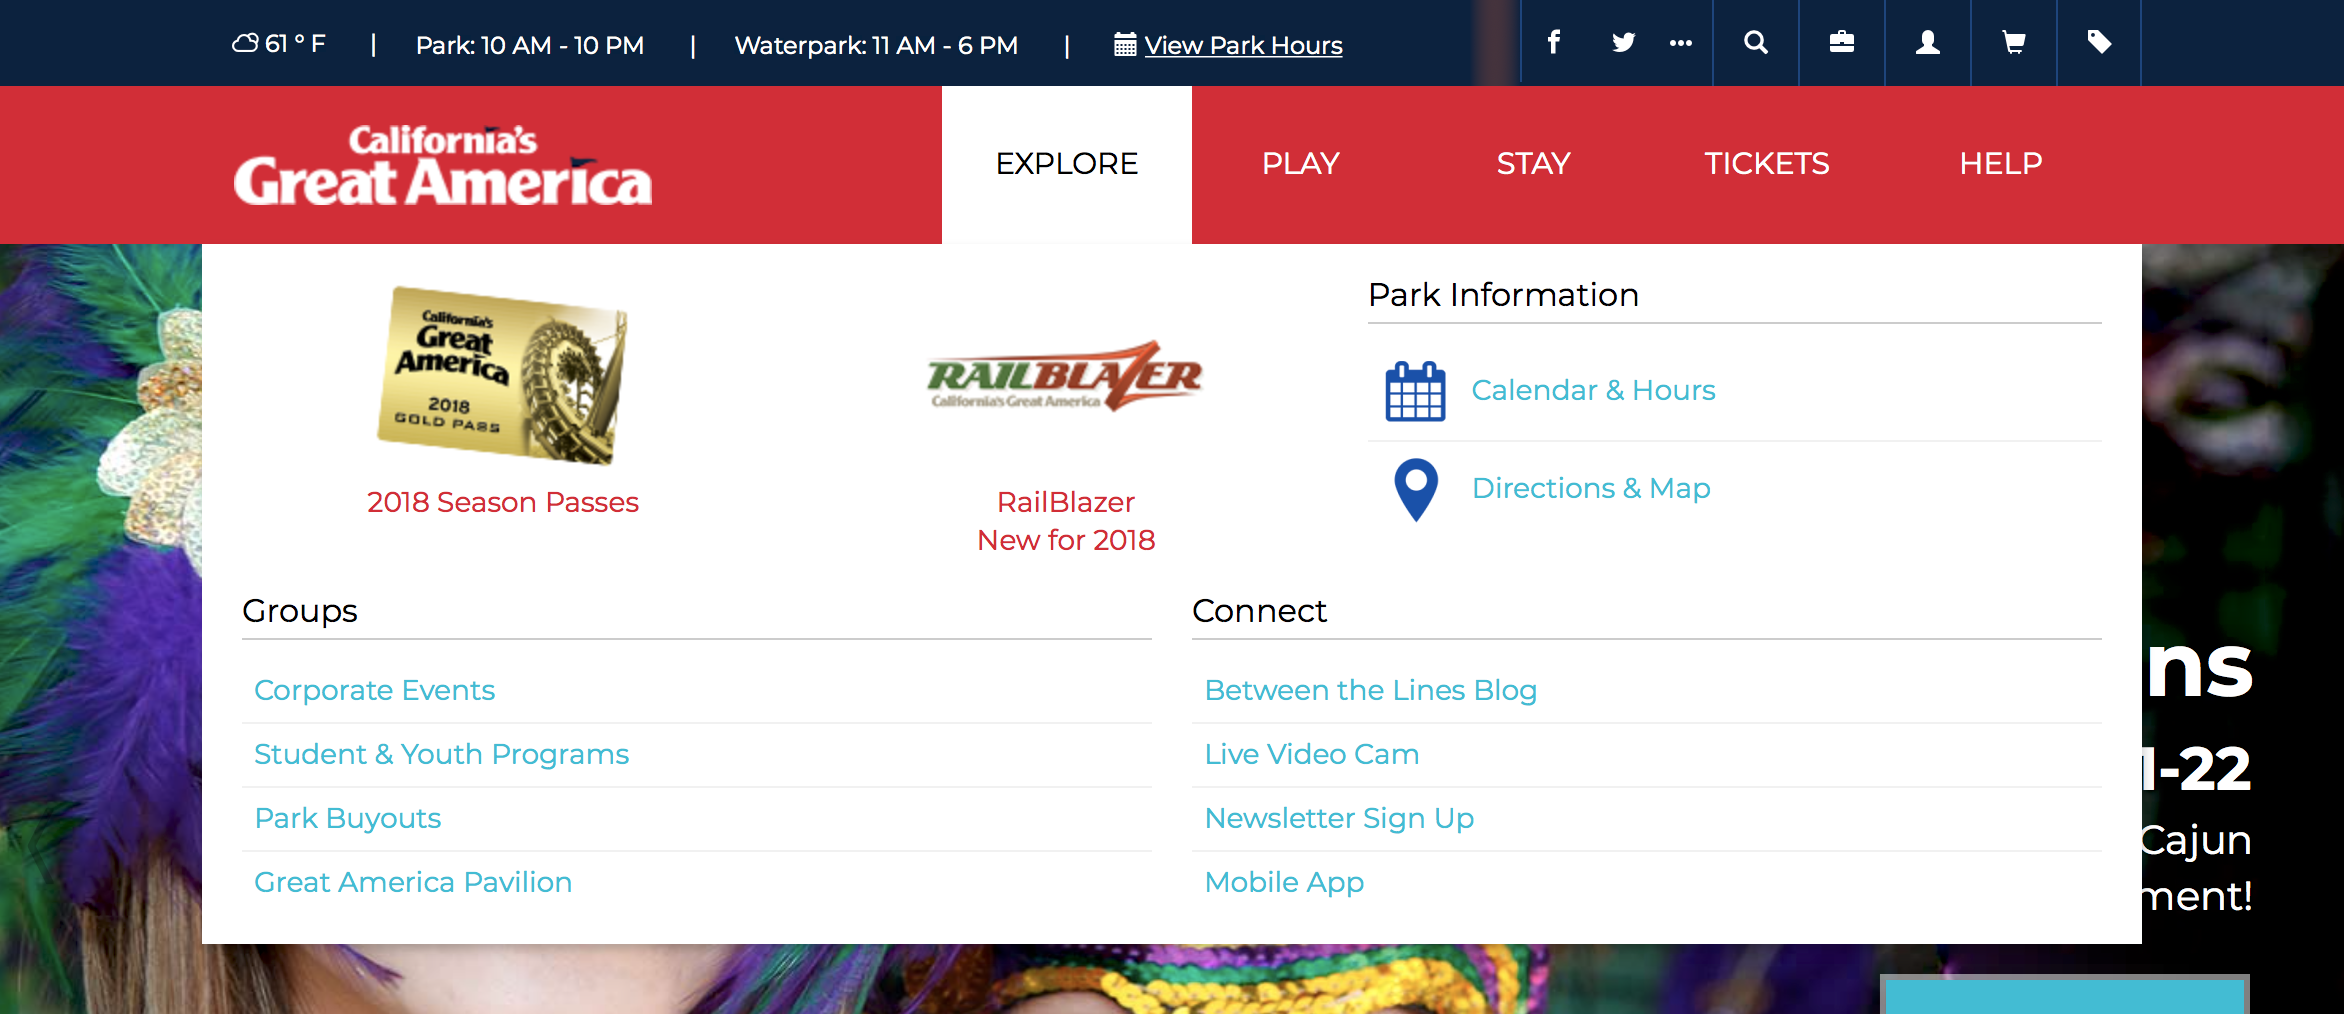Open RailBlazer New for 2018 link
The width and height of the screenshot is (2344, 1014).
[1066, 521]
